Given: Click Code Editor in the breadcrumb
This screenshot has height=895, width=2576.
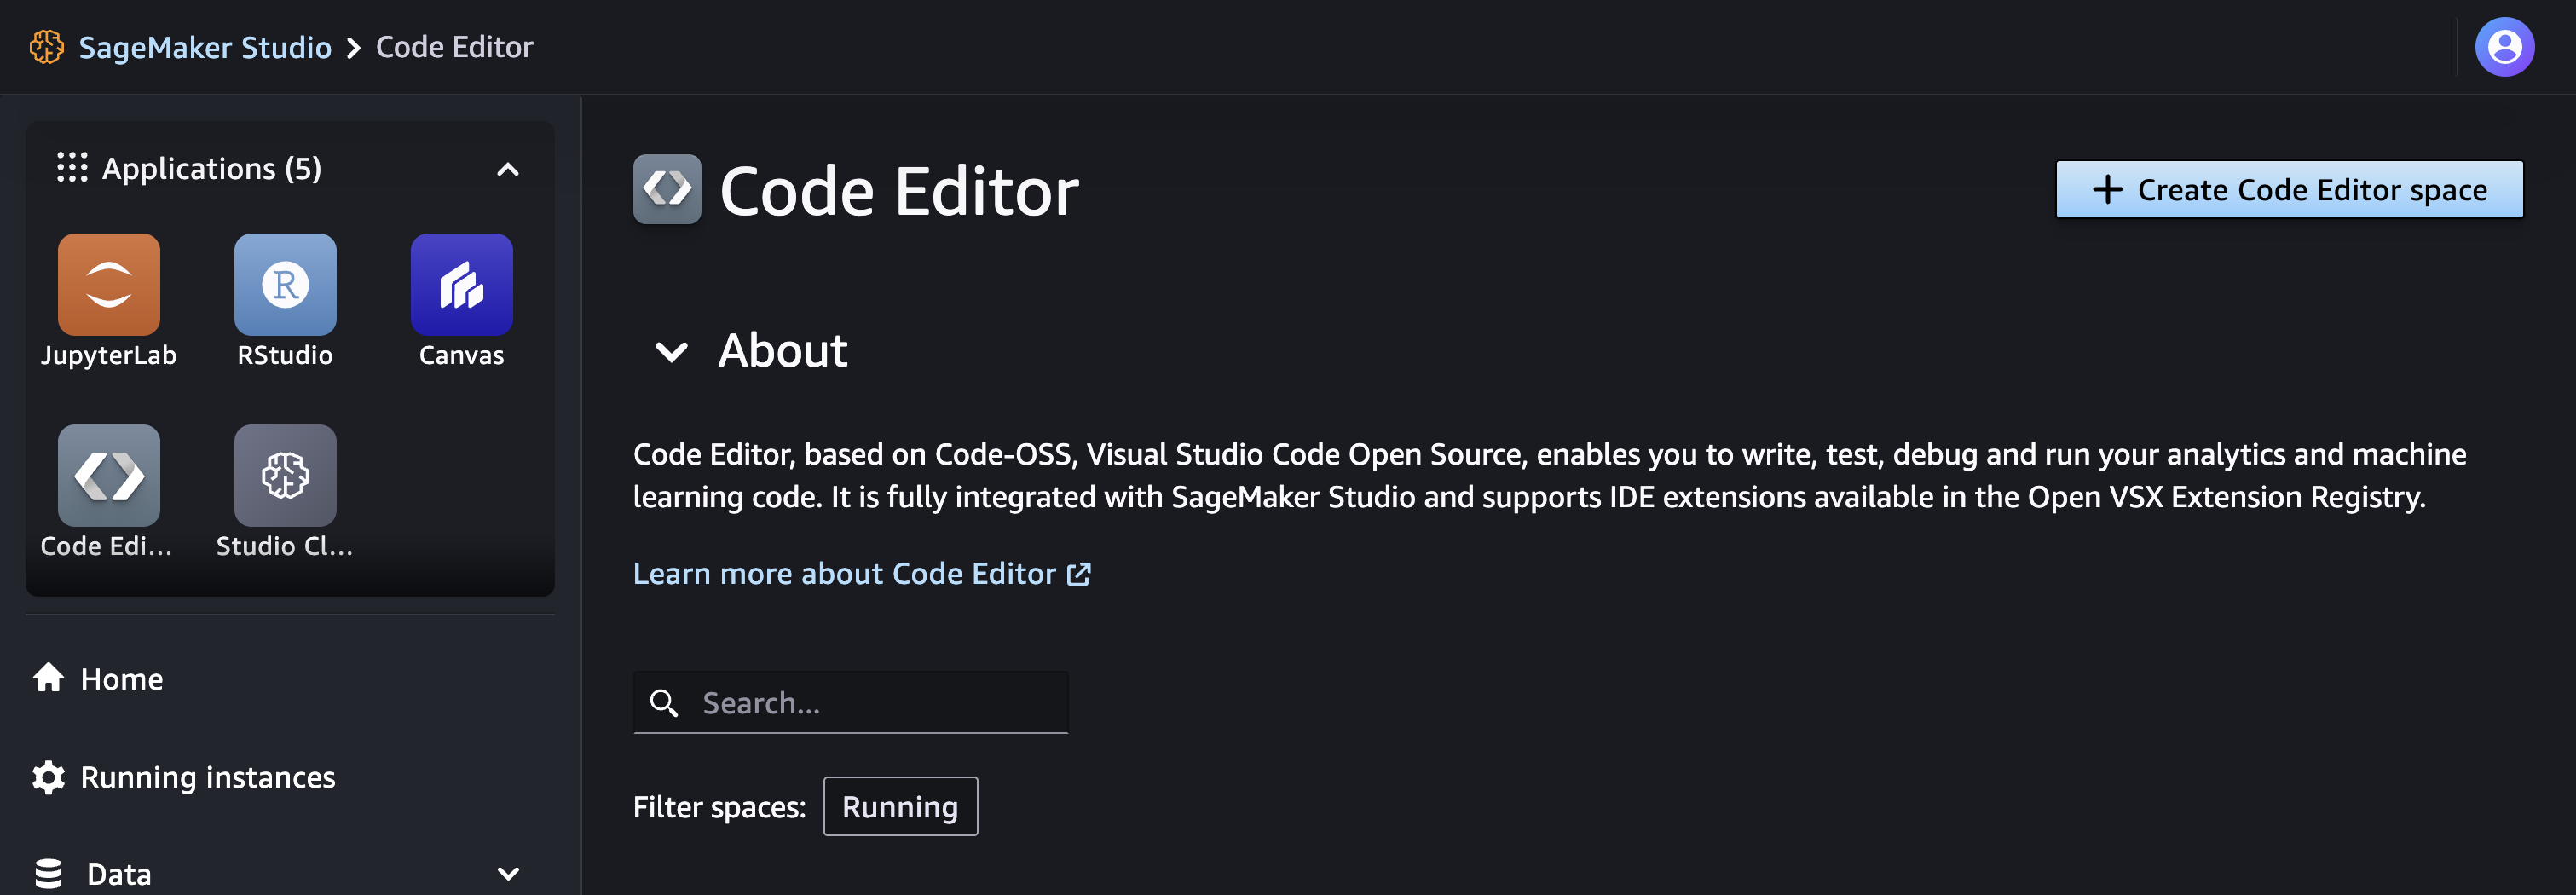Looking at the screenshot, I should point(454,46).
